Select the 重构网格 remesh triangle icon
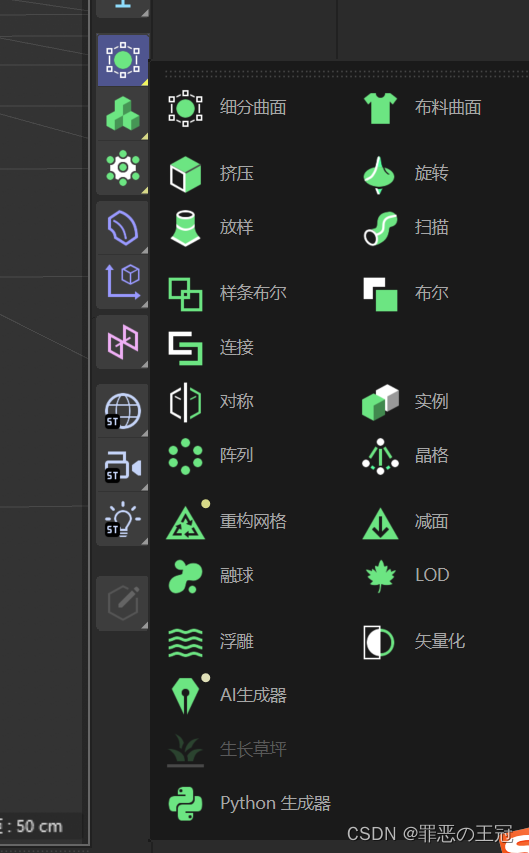Viewport: 529px width, 853px height. tap(186, 522)
